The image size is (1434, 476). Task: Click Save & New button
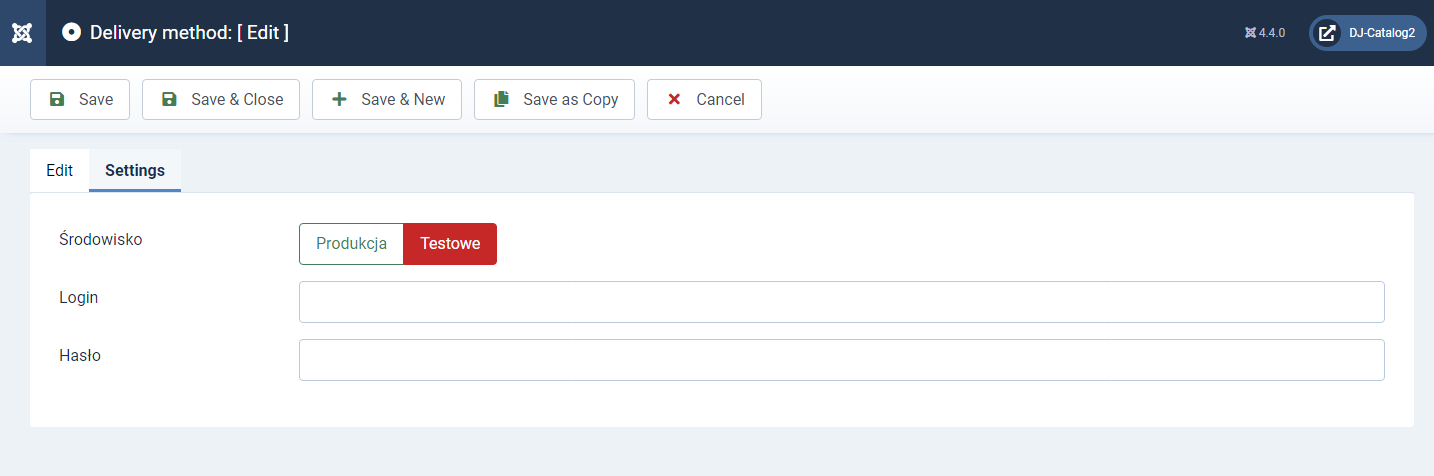tap(387, 100)
